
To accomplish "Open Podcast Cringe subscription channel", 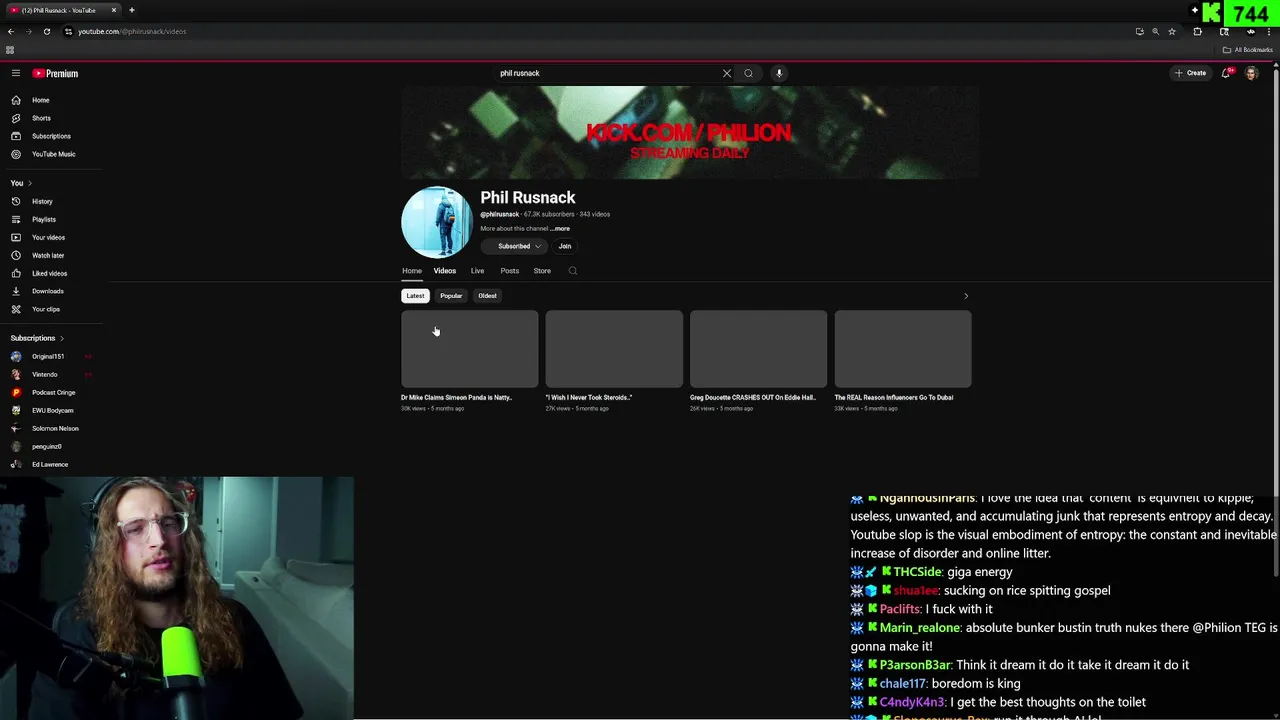I will coord(55,393).
